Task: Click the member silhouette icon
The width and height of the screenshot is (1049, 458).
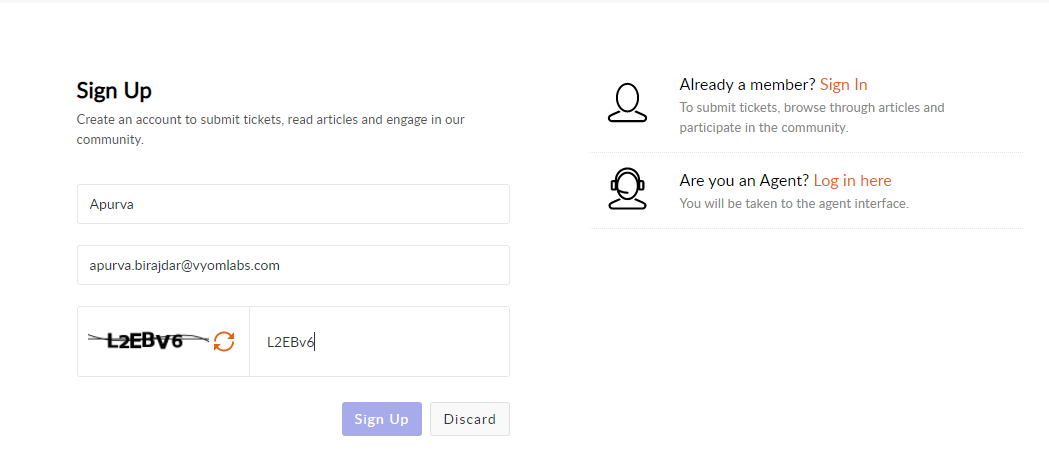Action: tap(627, 102)
